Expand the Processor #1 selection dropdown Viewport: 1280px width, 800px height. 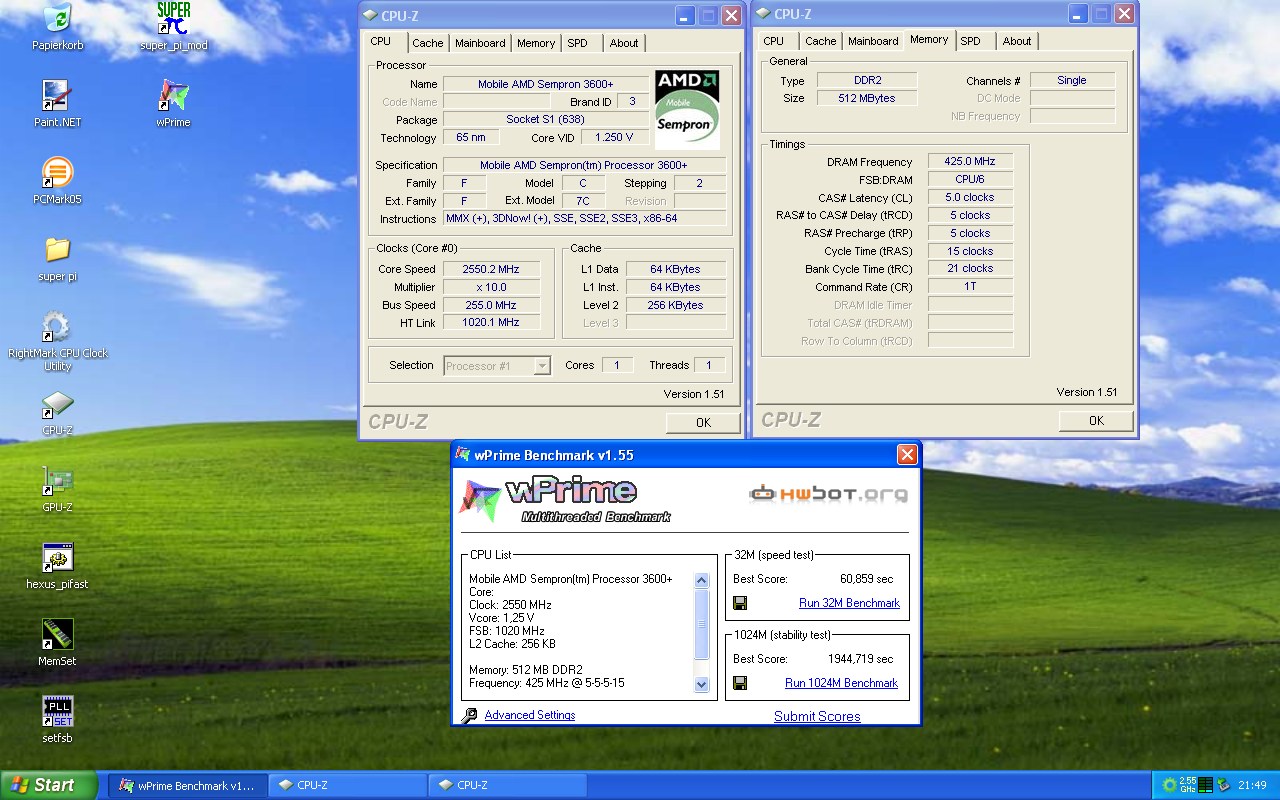coord(542,366)
